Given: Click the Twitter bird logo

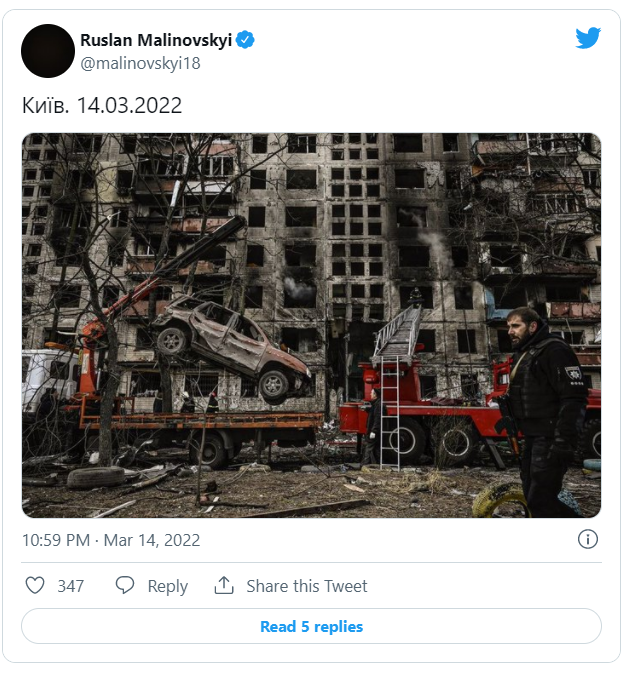Looking at the screenshot, I should tap(588, 39).
